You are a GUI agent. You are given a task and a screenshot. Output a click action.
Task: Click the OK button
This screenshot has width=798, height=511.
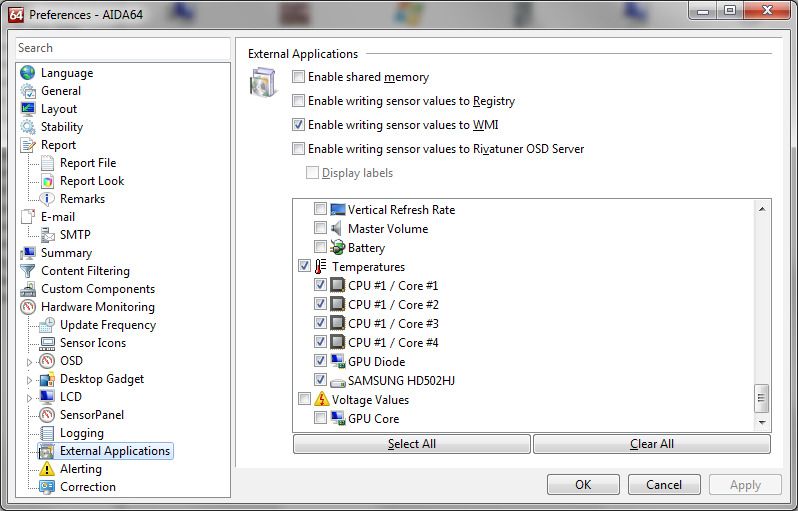coord(583,485)
